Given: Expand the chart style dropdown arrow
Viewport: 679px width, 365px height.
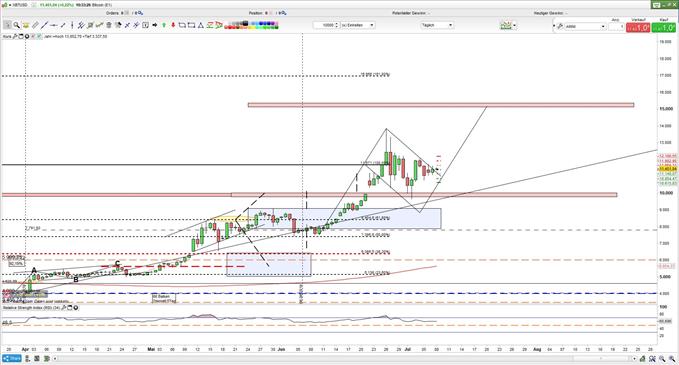Looking at the screenshot, I should point(514,25).
